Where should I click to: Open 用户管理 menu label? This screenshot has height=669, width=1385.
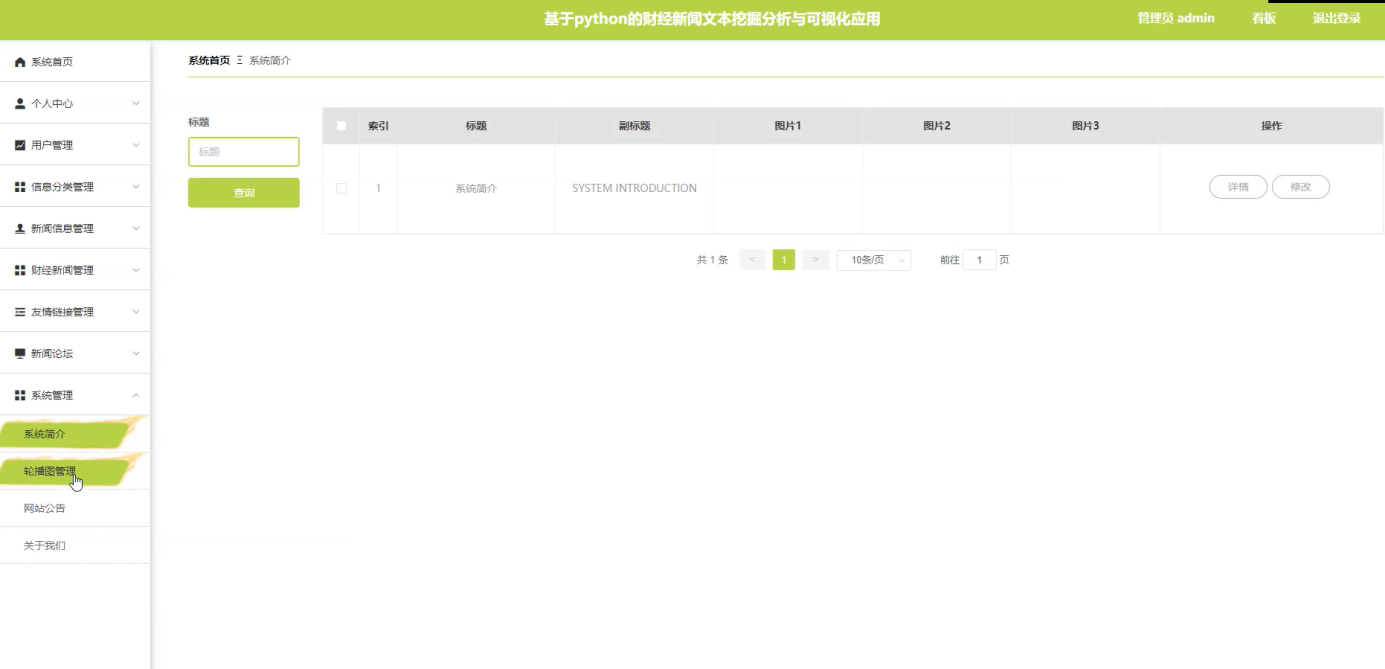[x=52, y=146]
